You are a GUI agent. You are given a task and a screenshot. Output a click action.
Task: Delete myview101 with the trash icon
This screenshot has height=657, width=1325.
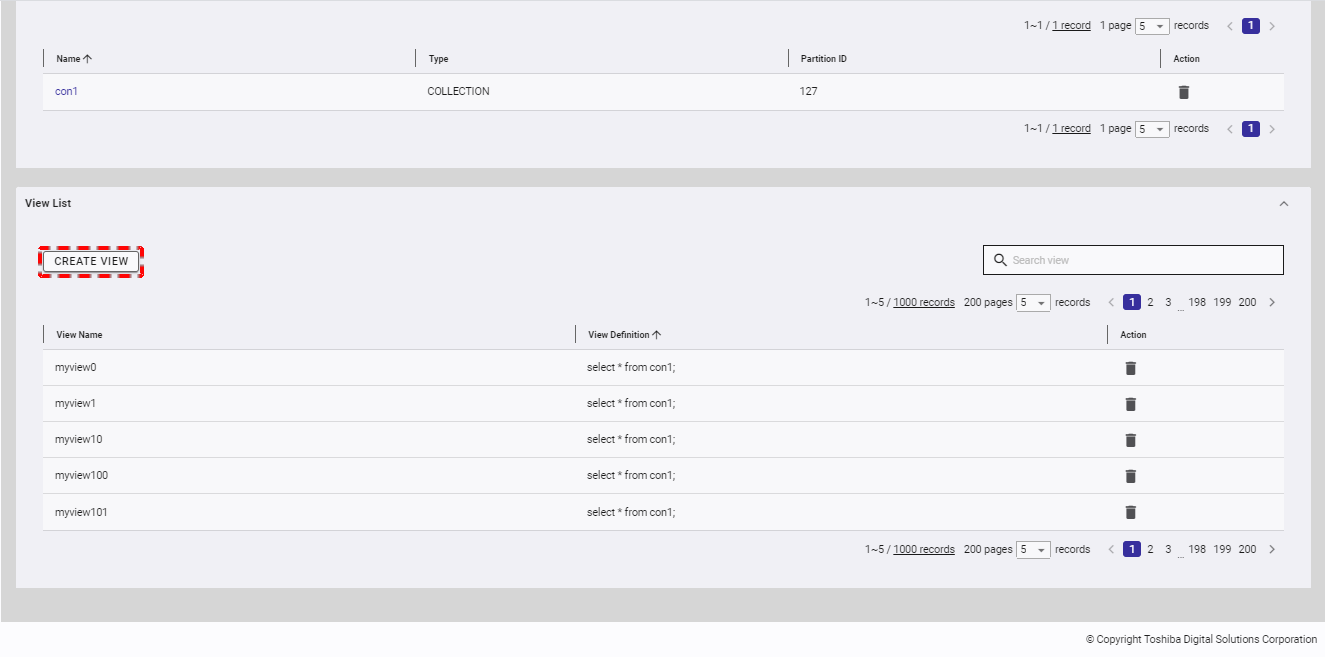click(1130, 512)
